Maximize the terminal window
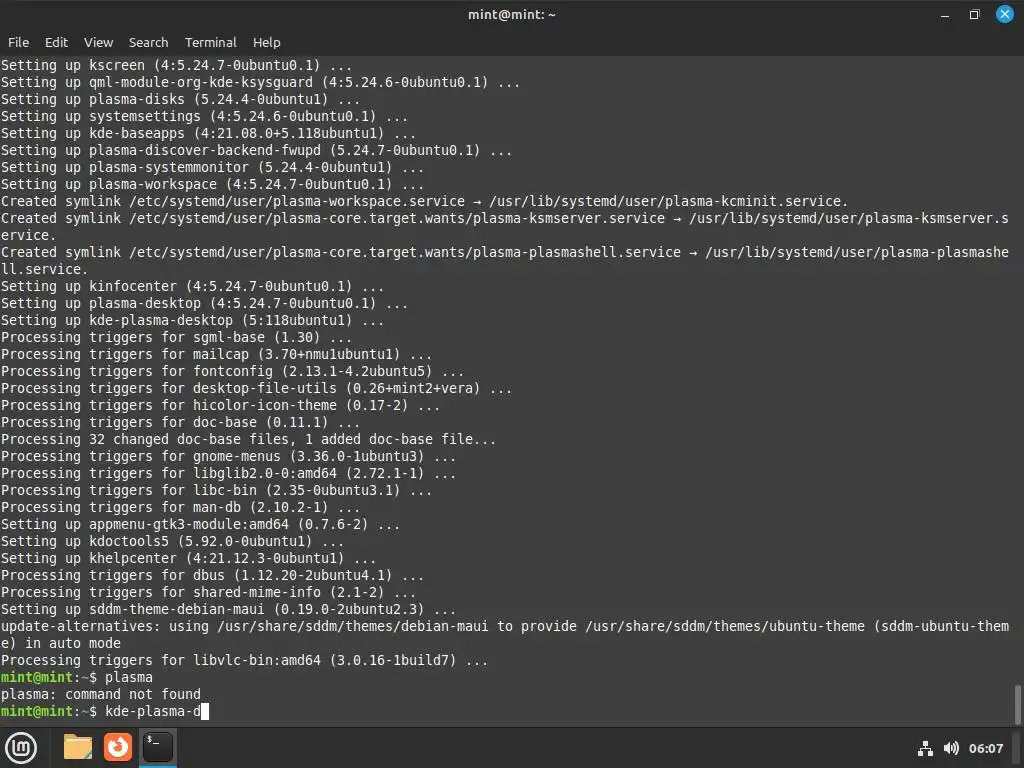 pyautogui.click(x=974, y=14)
